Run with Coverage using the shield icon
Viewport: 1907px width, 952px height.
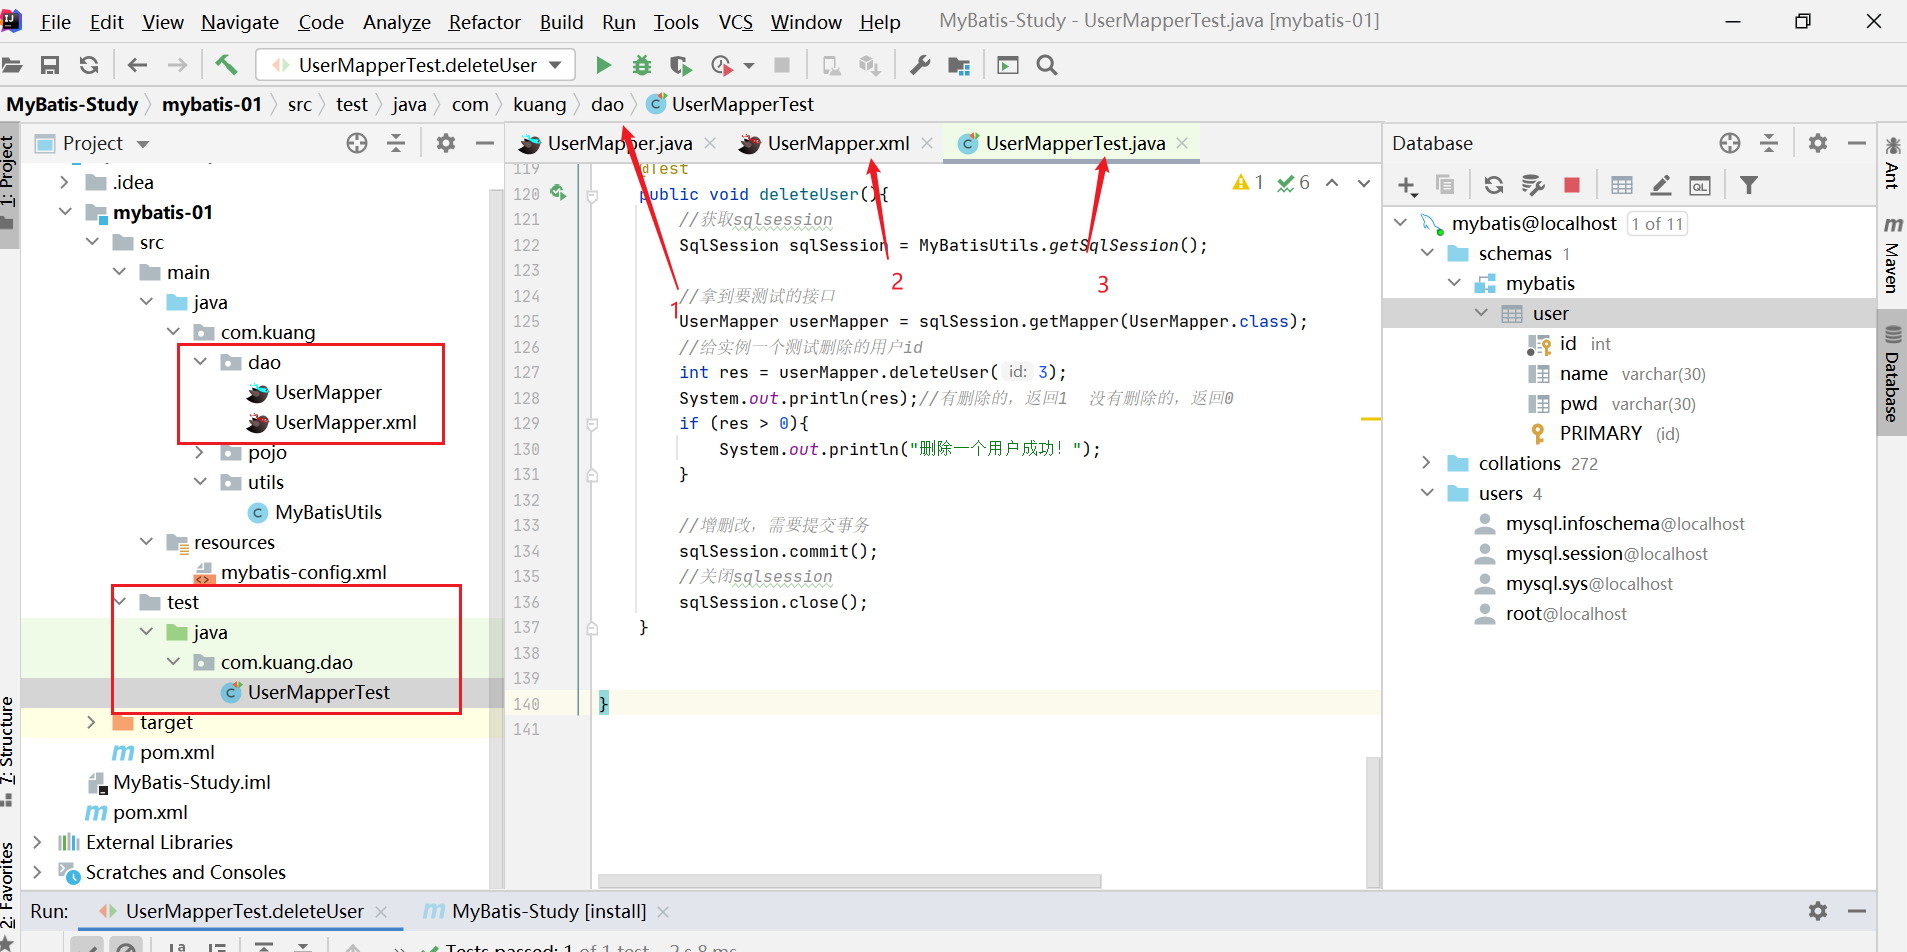pos(681,65)
